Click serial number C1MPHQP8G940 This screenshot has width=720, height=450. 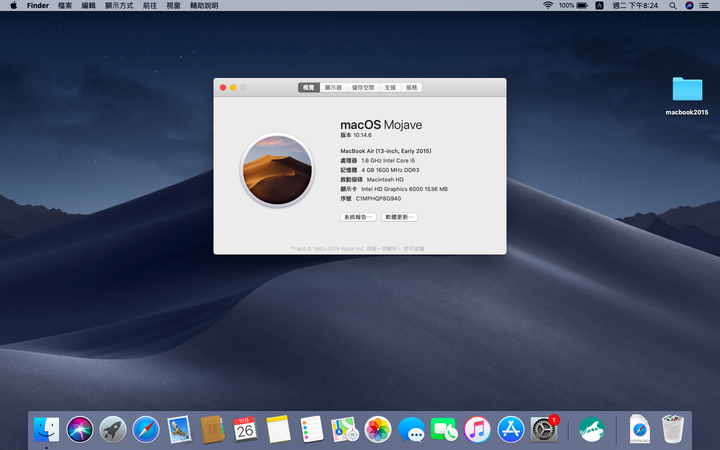click(378, 198)
